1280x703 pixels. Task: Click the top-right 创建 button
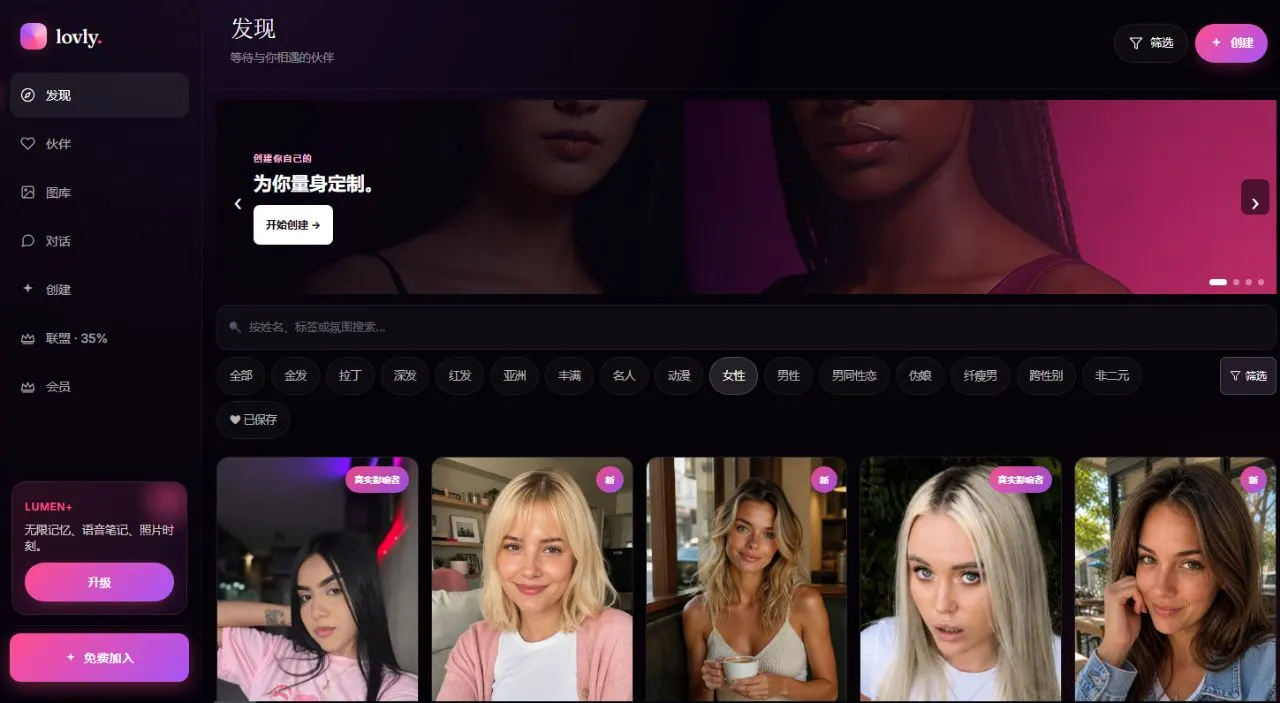pos(1231,43)
